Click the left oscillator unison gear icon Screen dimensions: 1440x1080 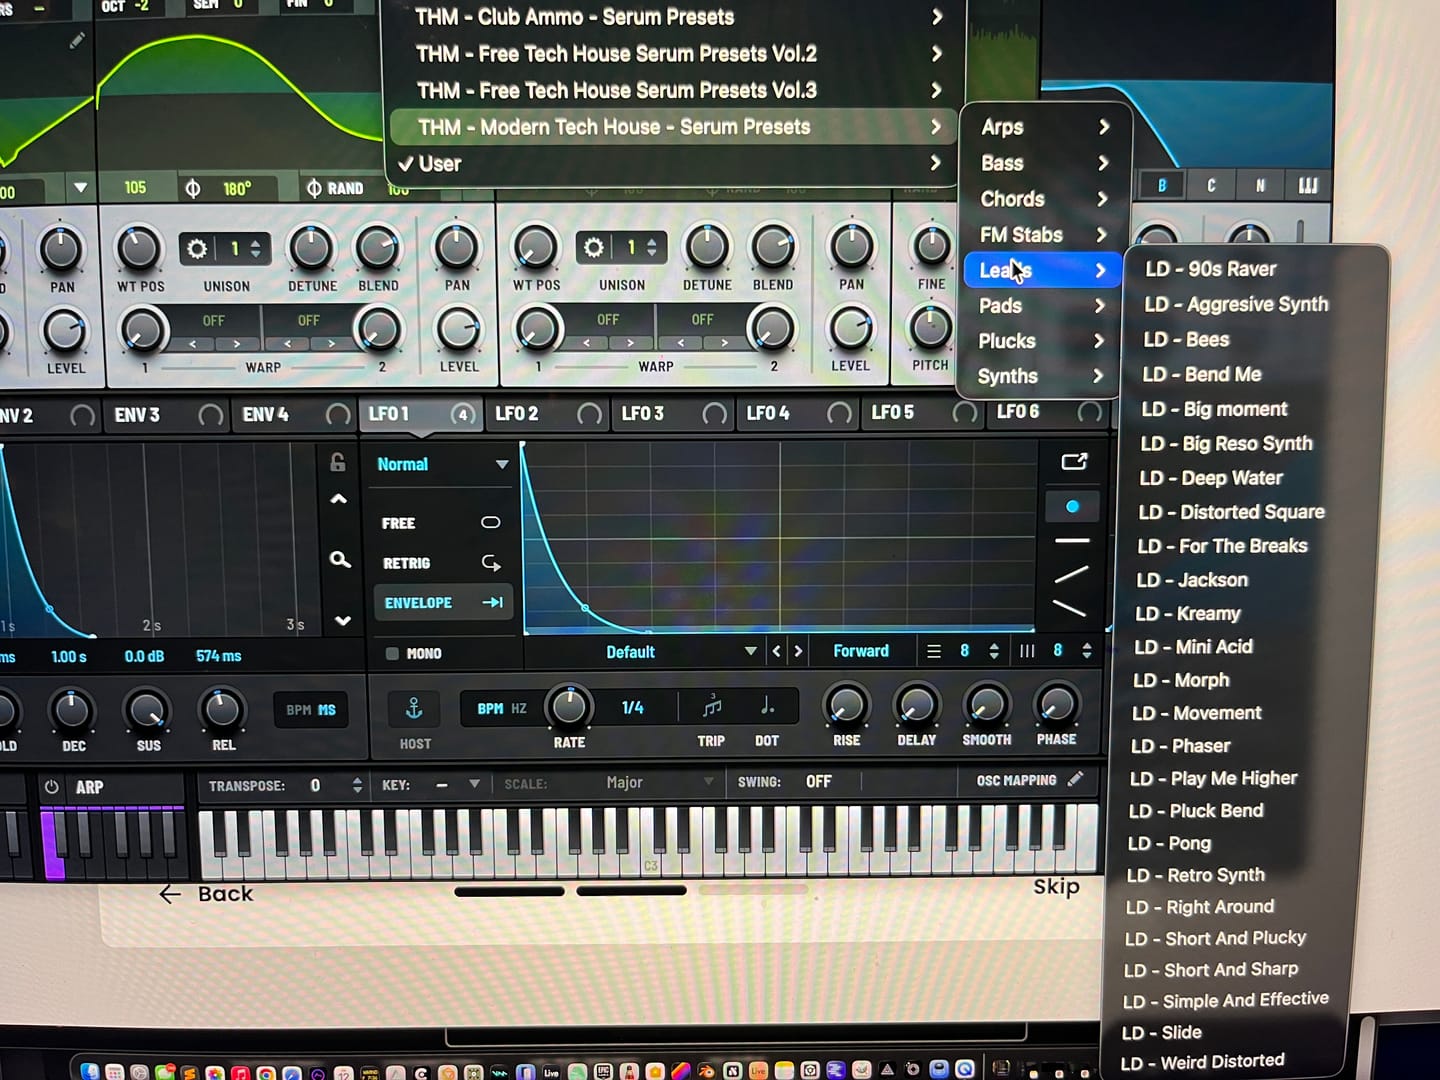pos(198,248)
